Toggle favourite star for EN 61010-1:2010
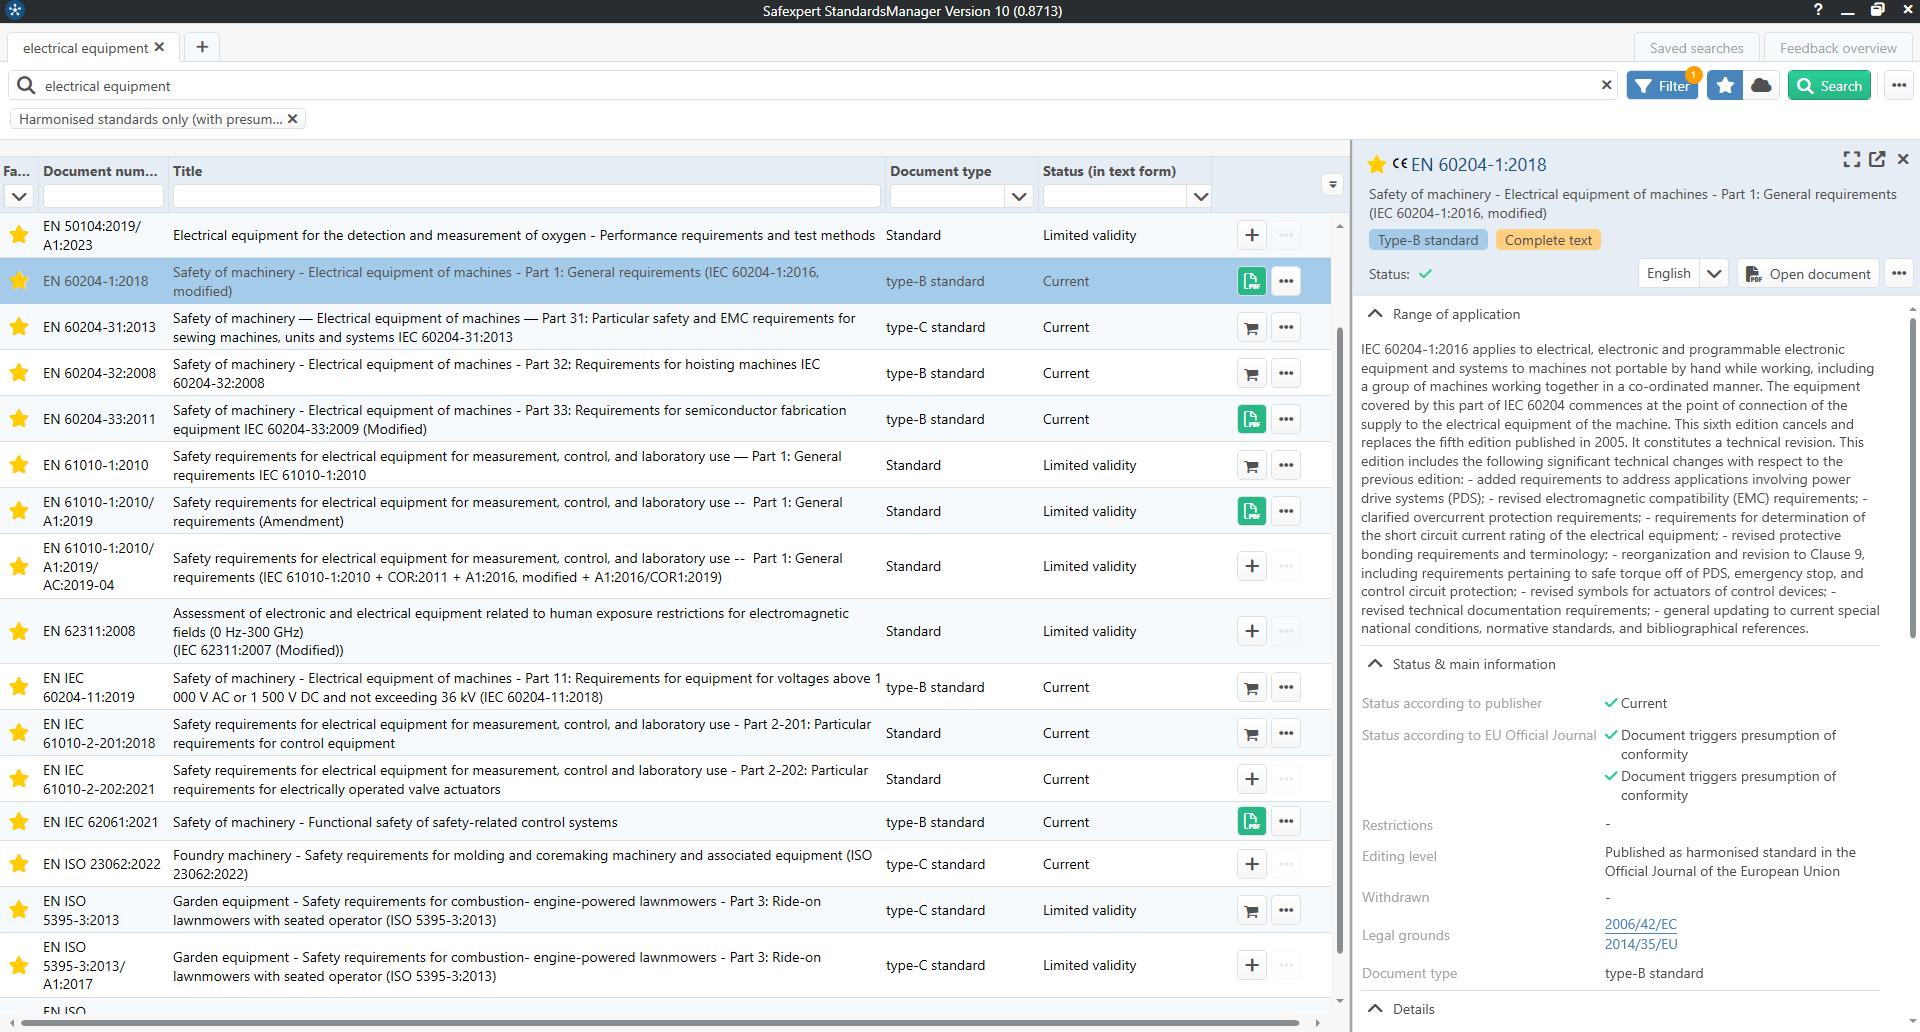Image resolution: width=1920 pixels, height=1032 pixels. [18, 465]
